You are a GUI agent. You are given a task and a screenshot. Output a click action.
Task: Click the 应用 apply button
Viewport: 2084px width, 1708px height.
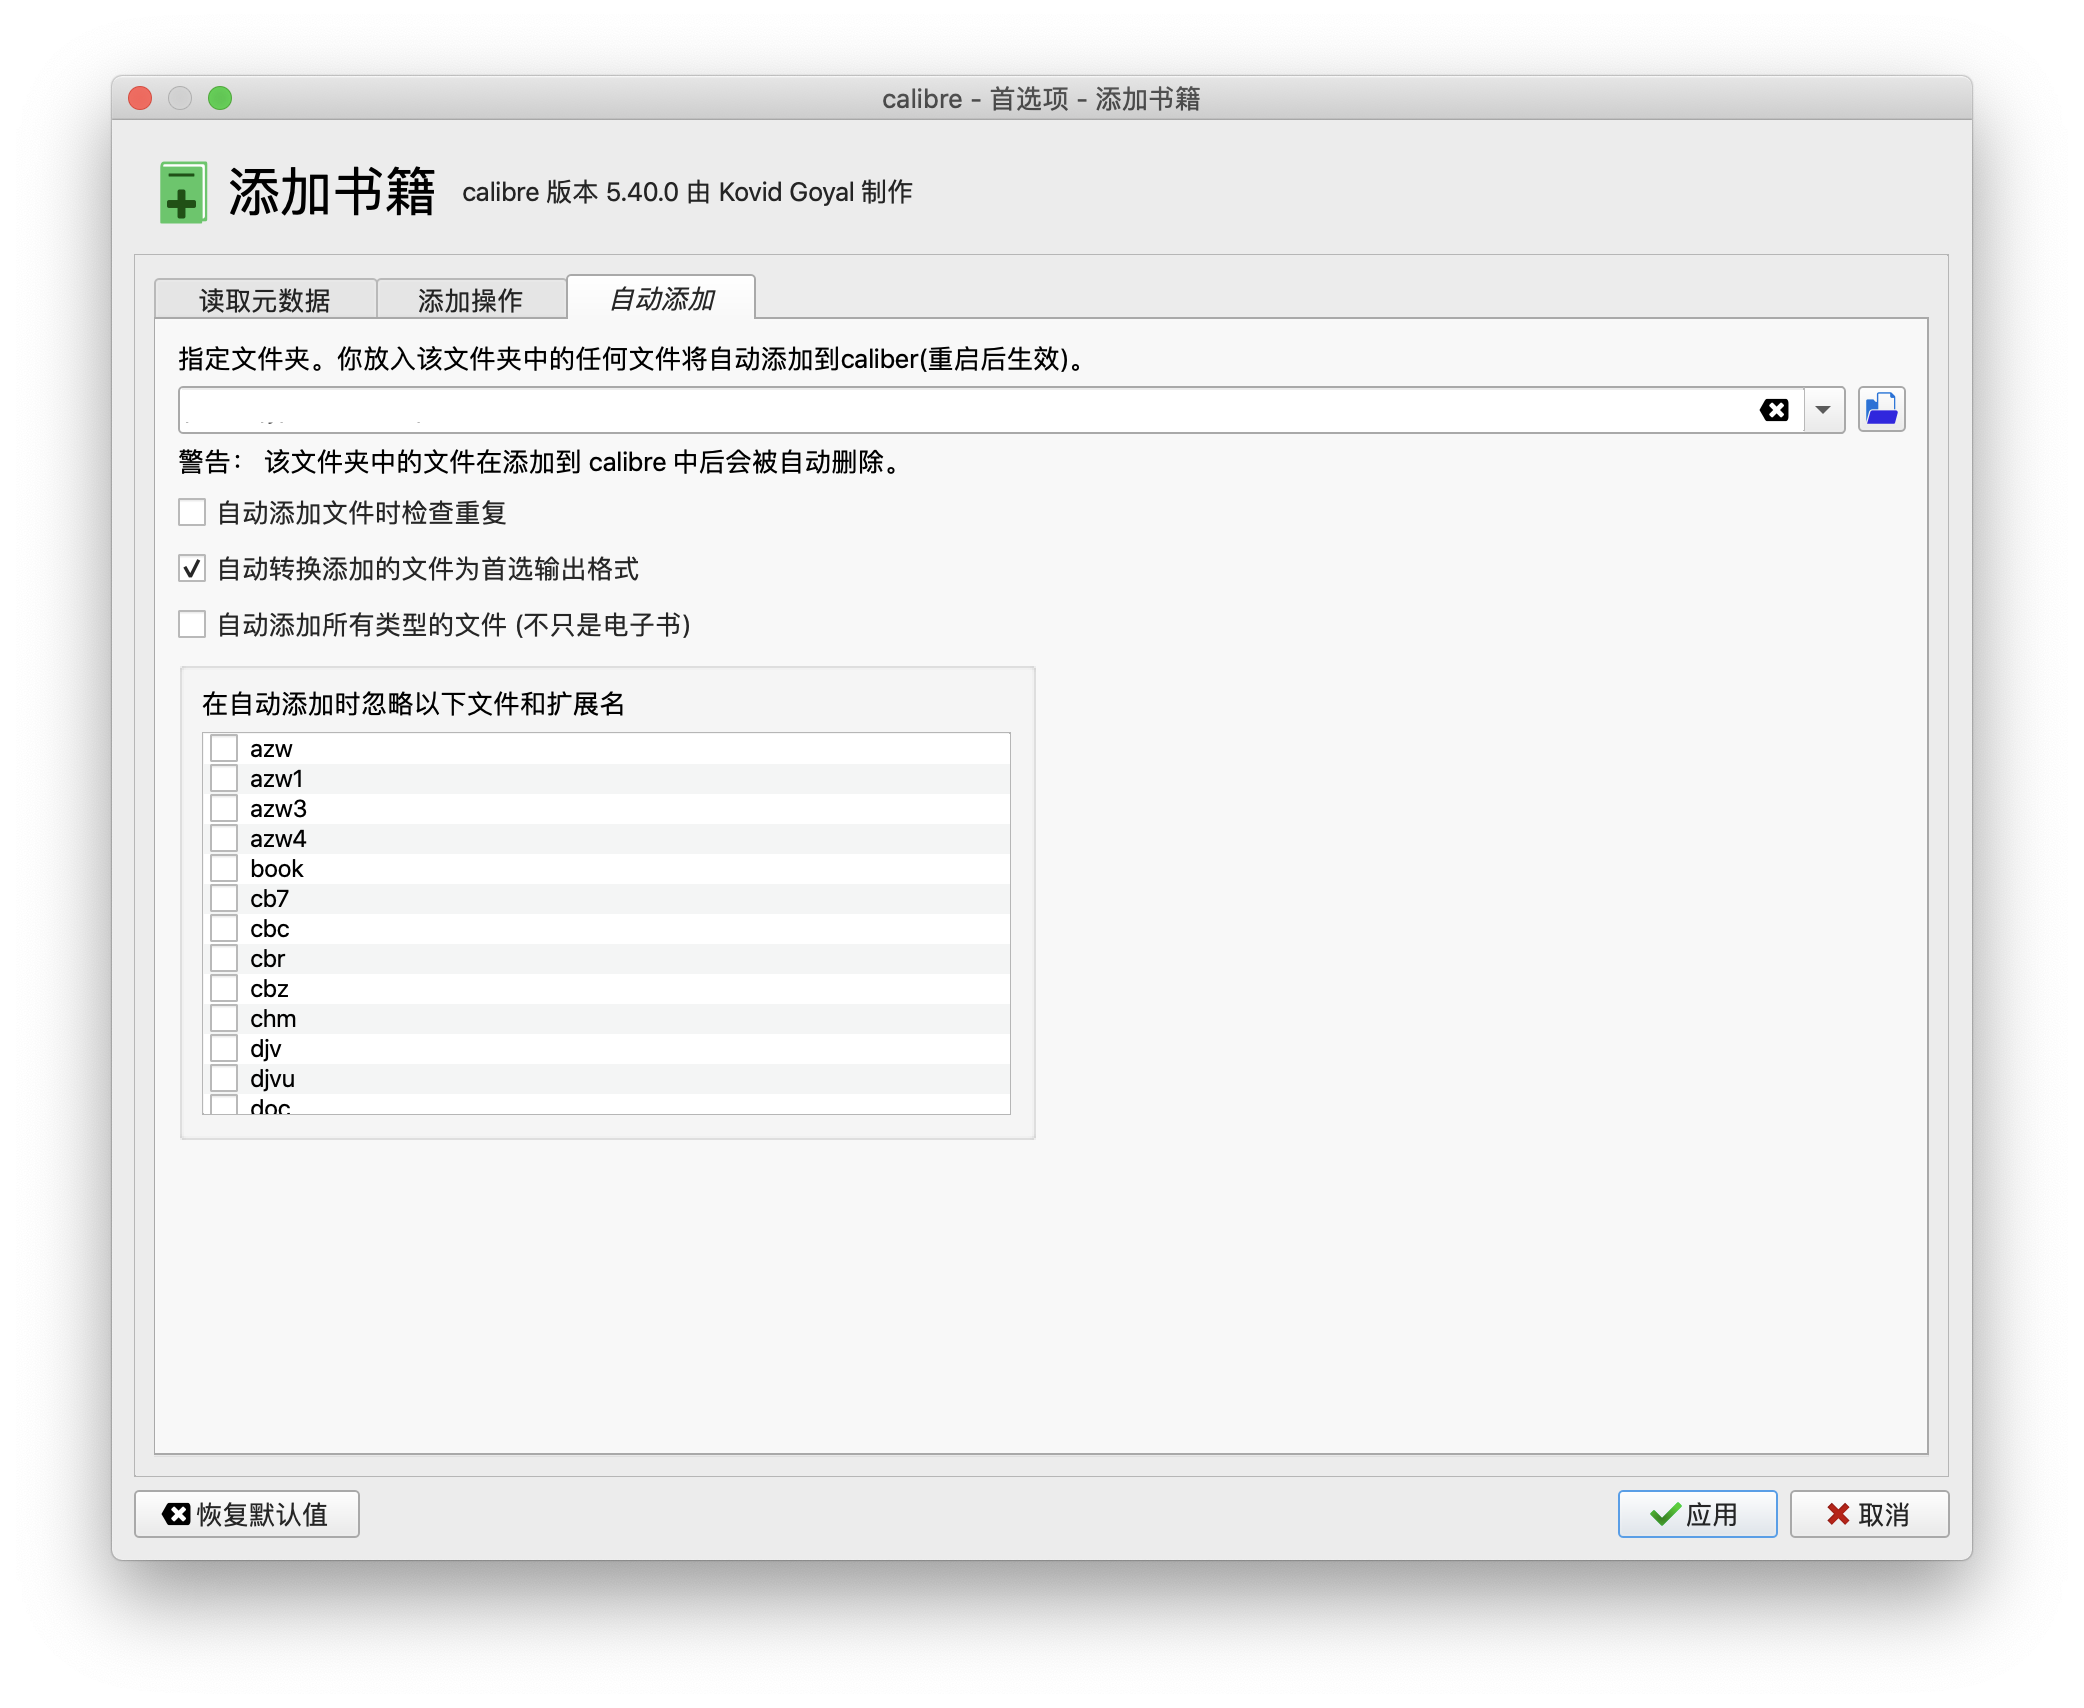[x=1696, y=1514]
